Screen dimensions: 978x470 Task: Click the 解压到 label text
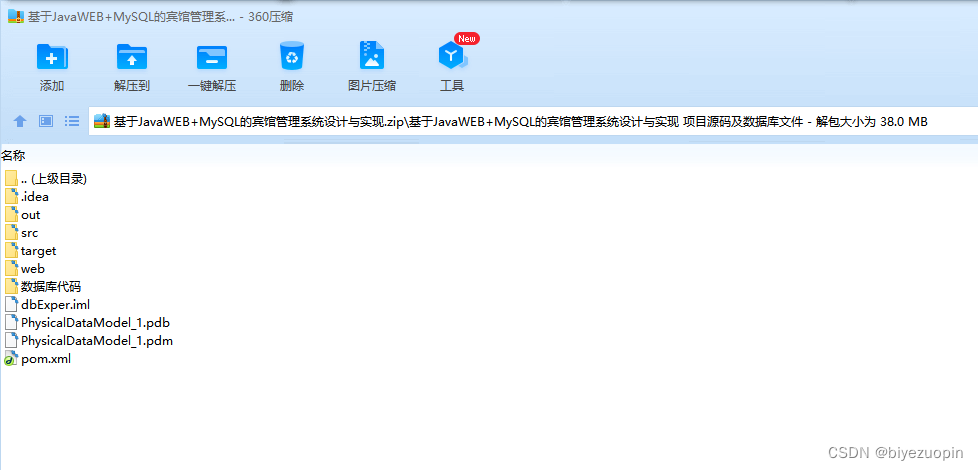132,86
